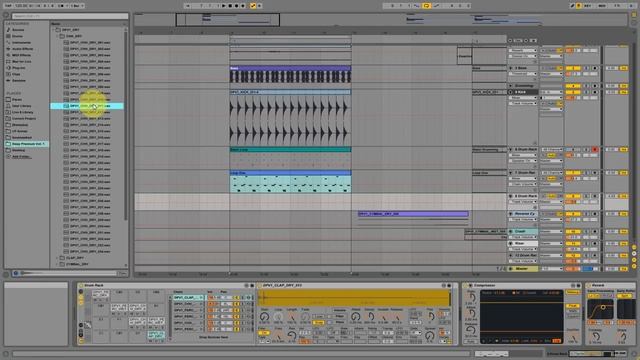Select the DPV1_KICK audio clip waveform
The height and width of the screenshot is (360, 640).
(290, 120)
